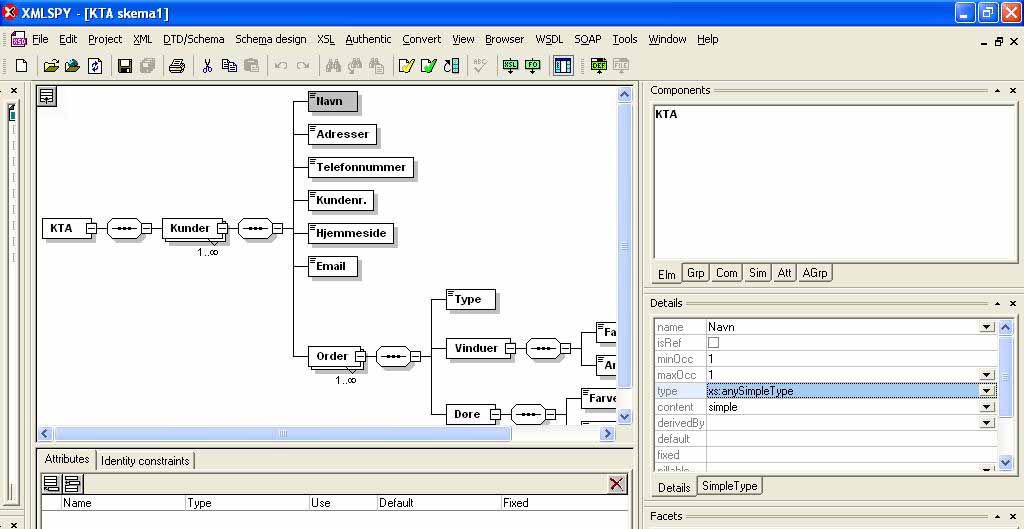The image size is (1024, 529).
Task: Open the maxOcc dropdown arrow
Action: click(x=987, y=375)
